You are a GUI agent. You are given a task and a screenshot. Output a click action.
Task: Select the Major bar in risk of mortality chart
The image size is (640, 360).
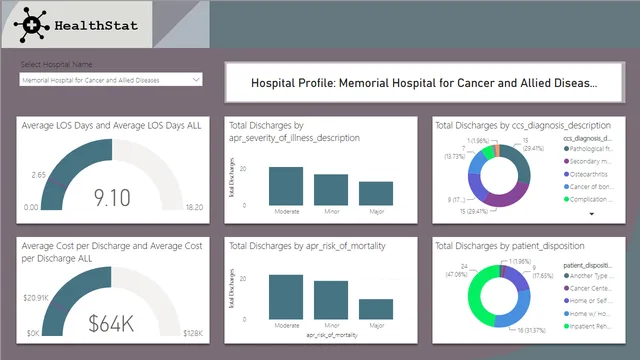click(x=376, y=309)
